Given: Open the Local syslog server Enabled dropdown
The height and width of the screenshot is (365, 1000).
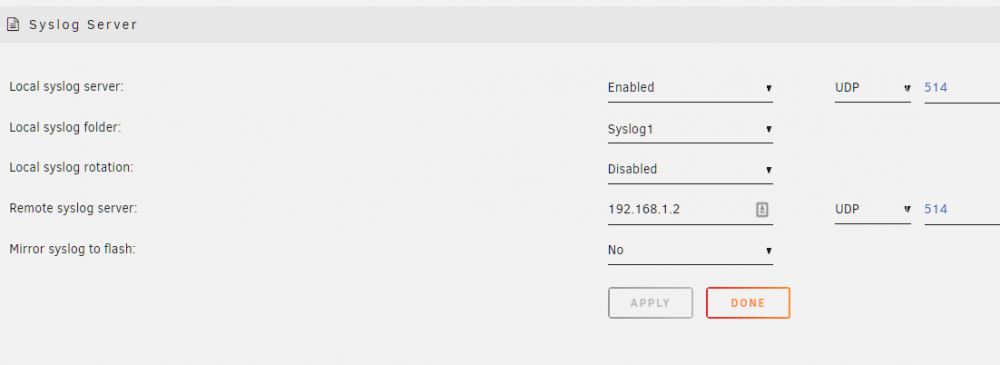Looking at the screenshot, I should click(x=690, y=88).
